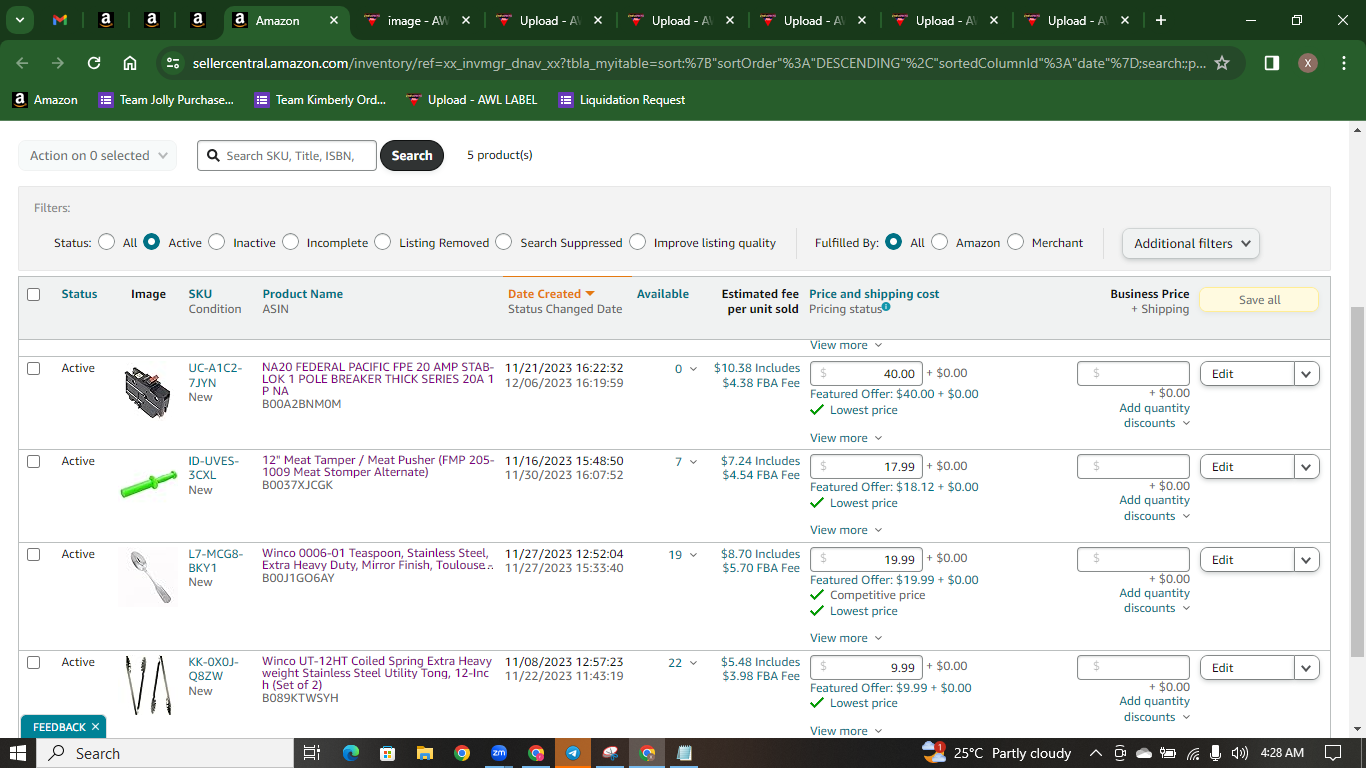The image size is (1366, 768).
Task: Open the browser profile avatar
Action: click(x=1307, y=63)
